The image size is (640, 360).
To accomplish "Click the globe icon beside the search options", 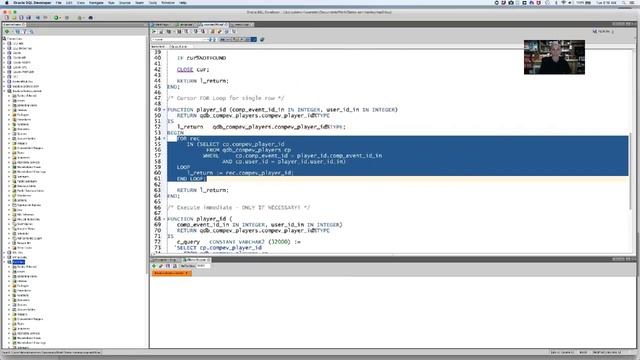I will (x=262, y=40).
